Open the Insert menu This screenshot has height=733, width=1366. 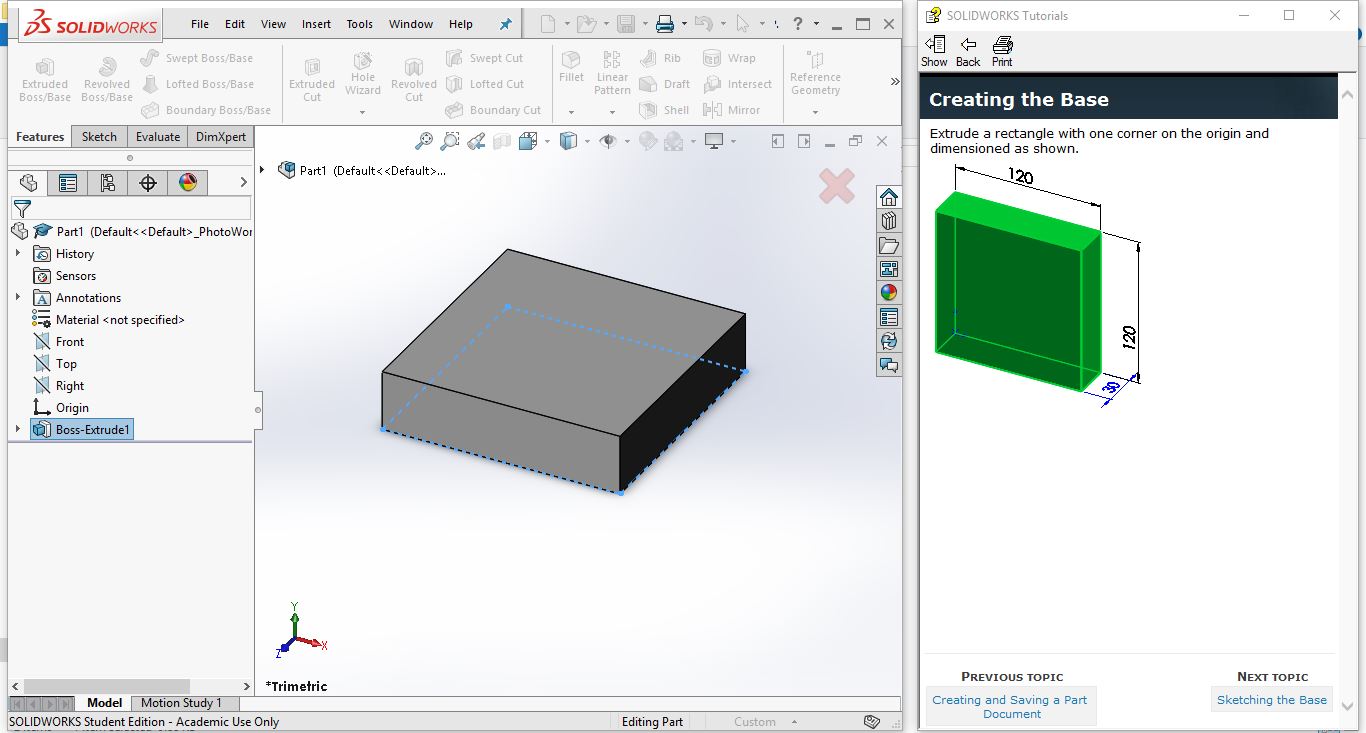(316, 24)
